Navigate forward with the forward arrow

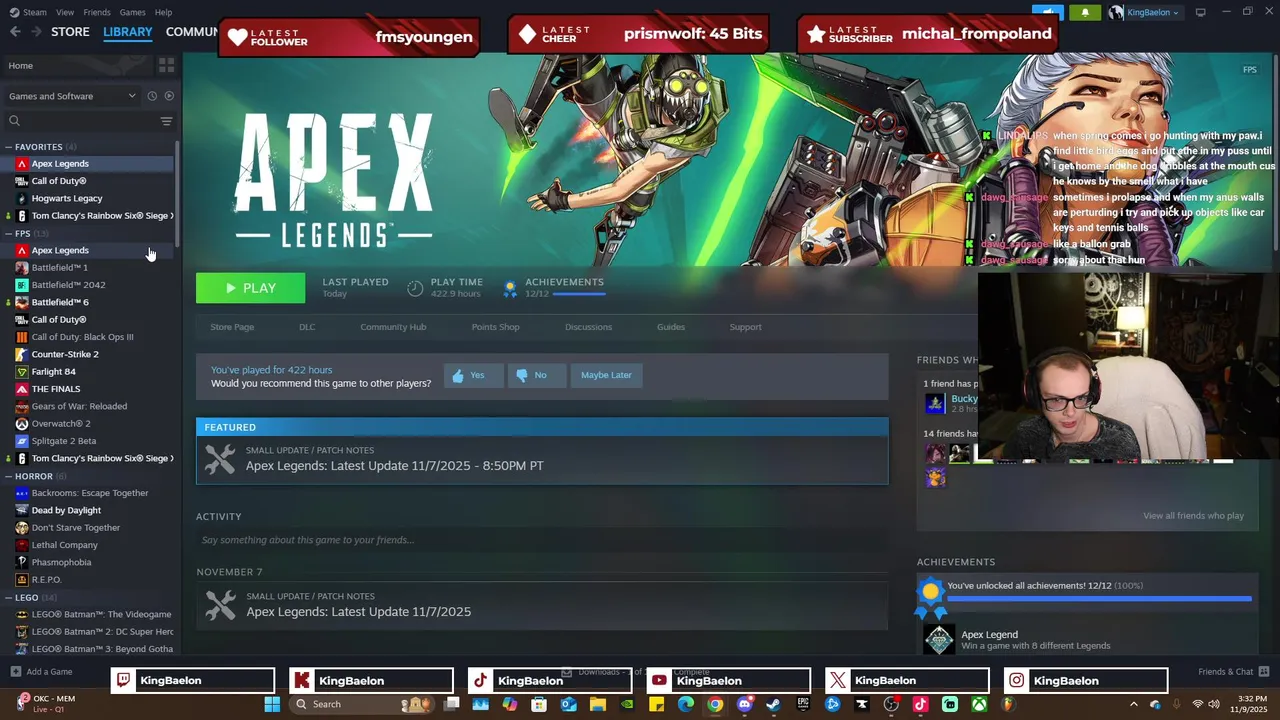coord(36,32)
